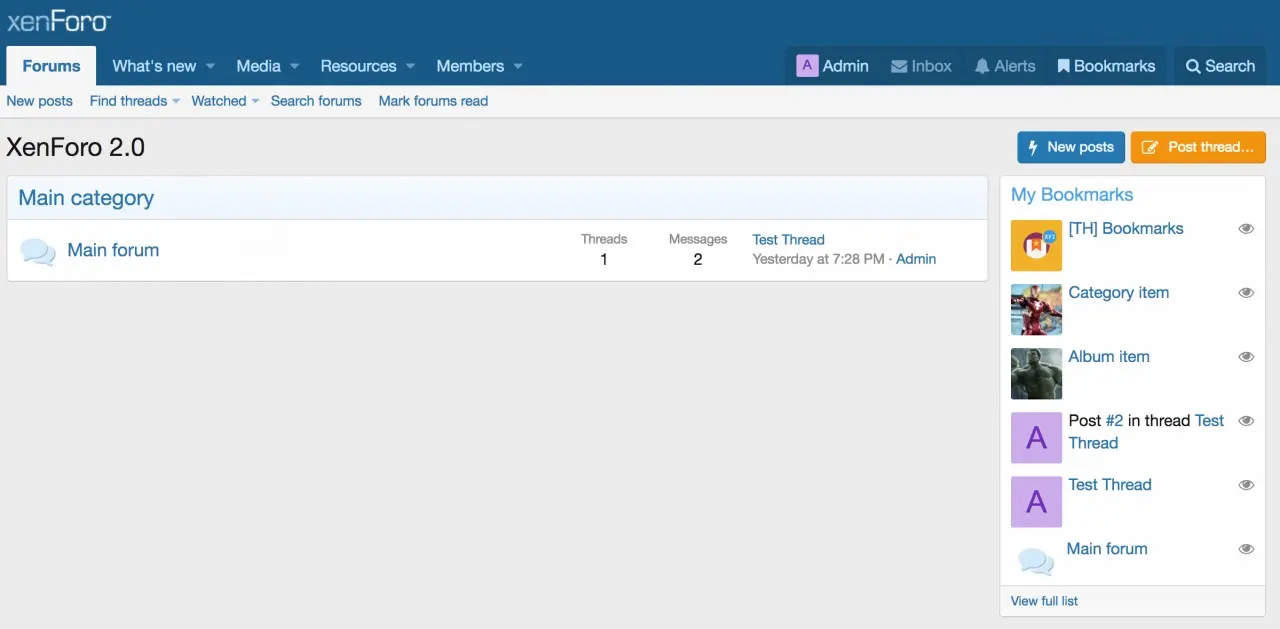This screenshot has width=1280, height=629.
Task: Click the Yesterday at 7:28 PM timestamp
Action: 818,259
